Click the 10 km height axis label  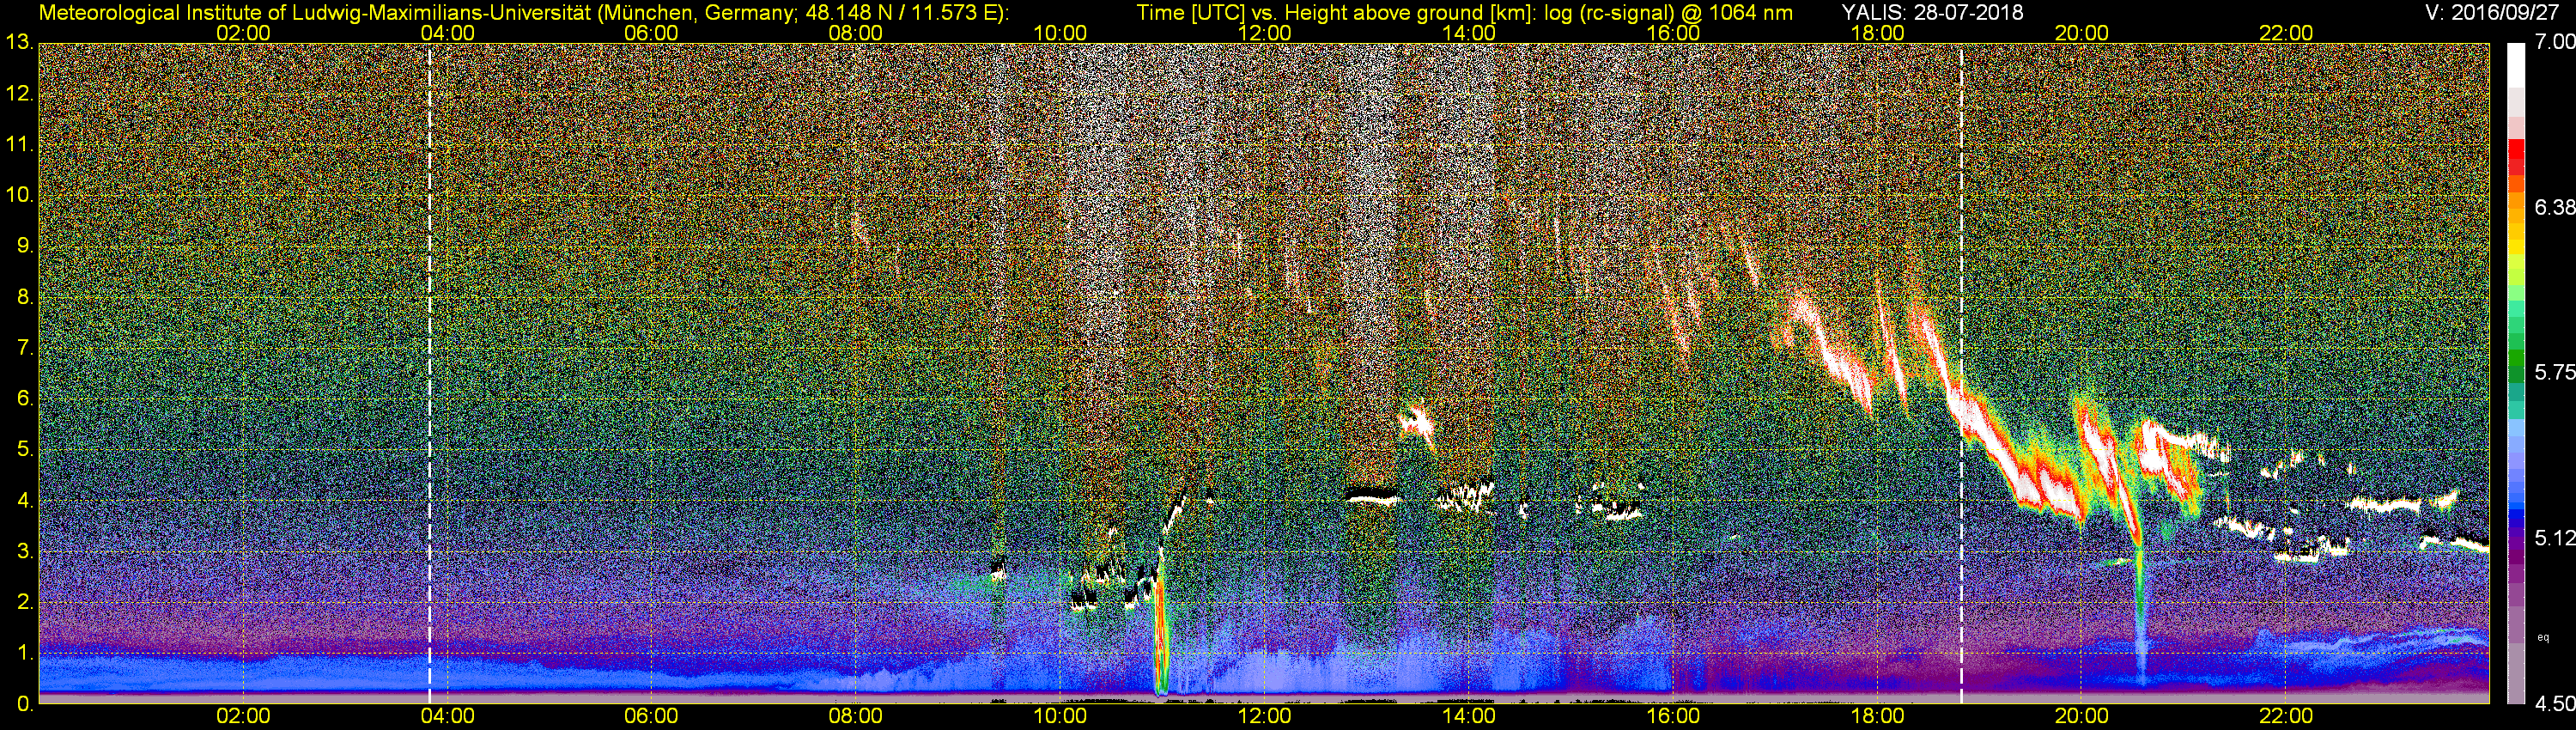19,195
